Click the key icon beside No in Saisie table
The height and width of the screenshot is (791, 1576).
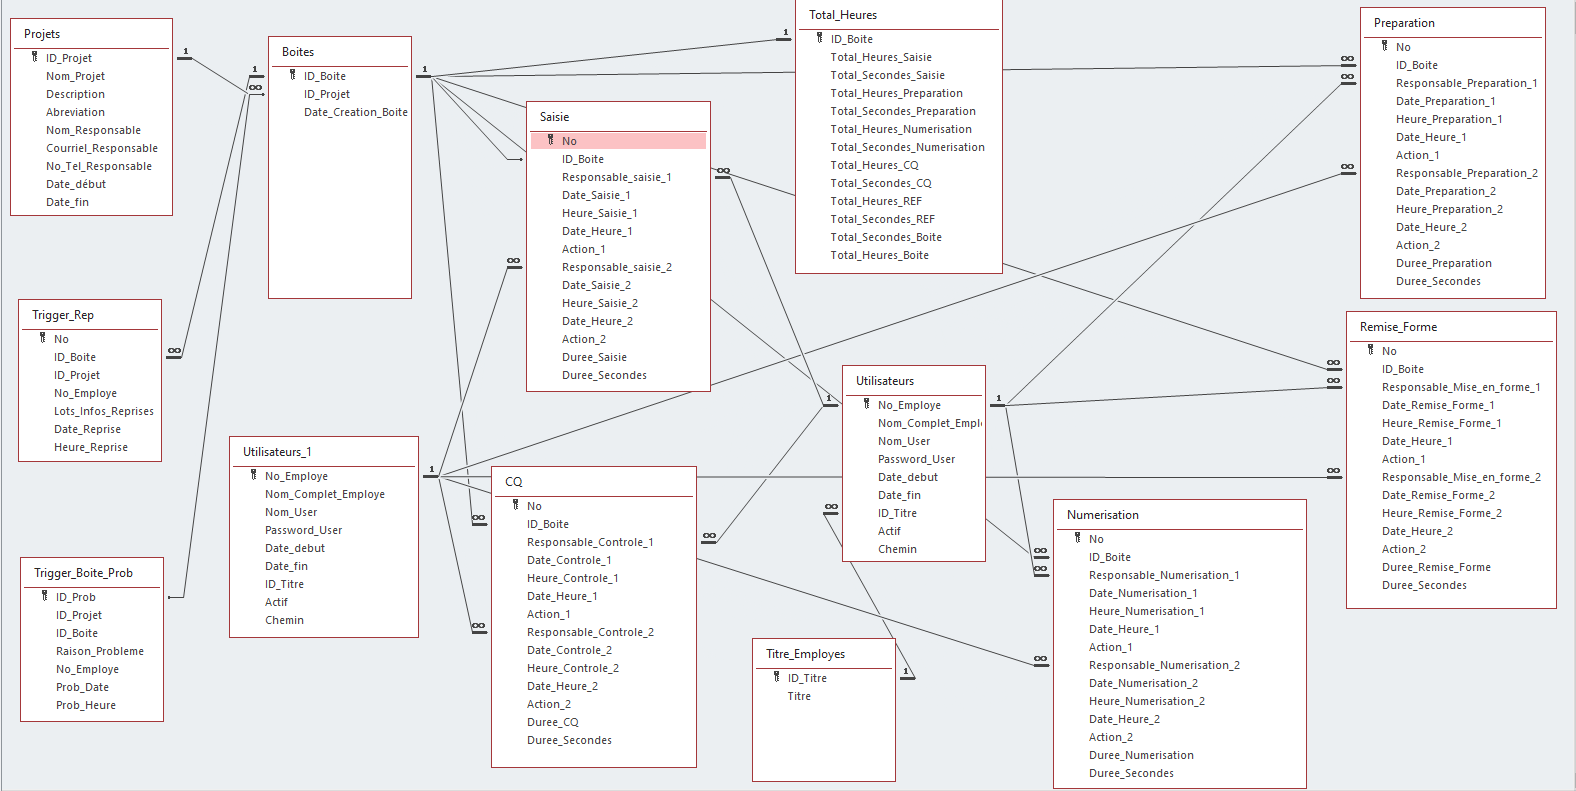click(550, 141)
